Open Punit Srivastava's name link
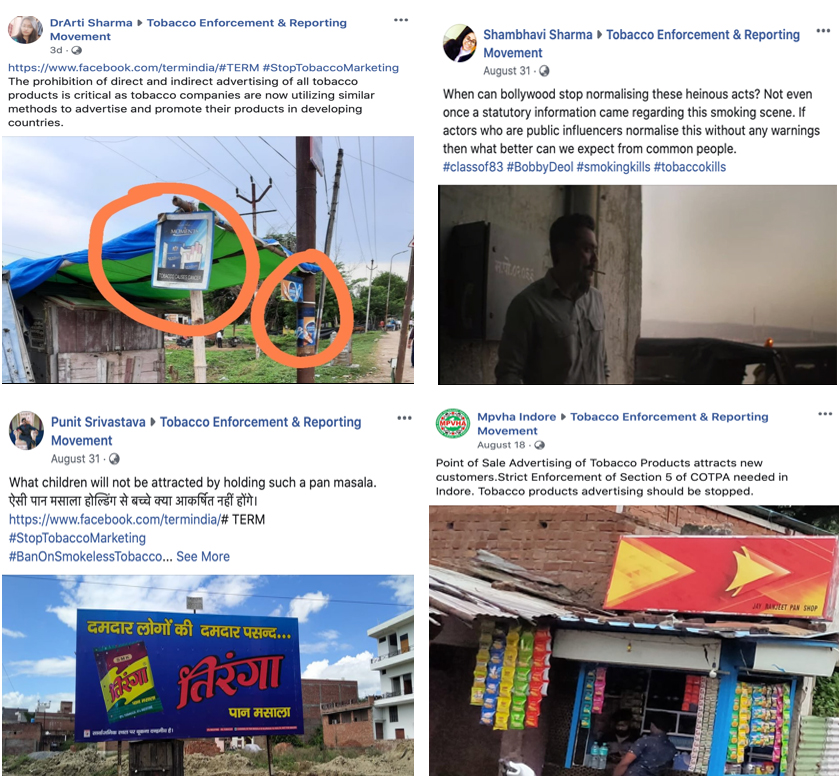Screen dimensions: 839x776 click(x=98, y=422)
